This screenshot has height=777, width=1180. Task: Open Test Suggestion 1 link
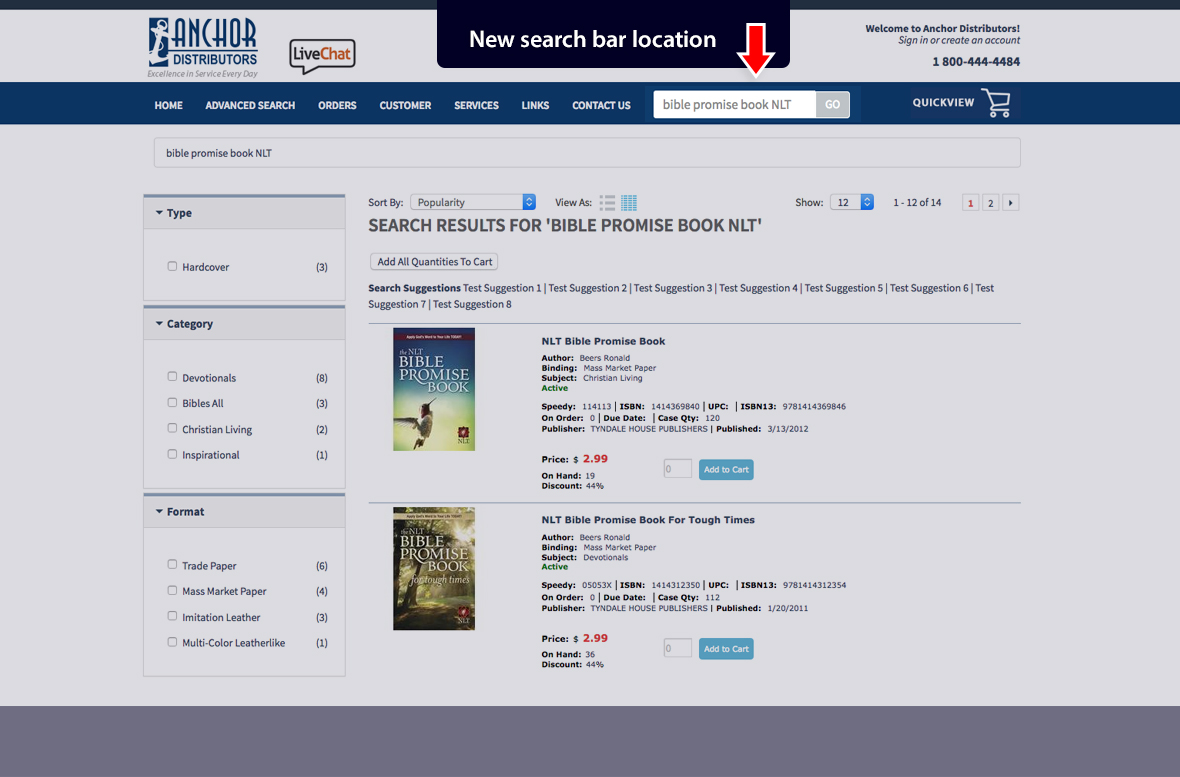tap(502, 288)
